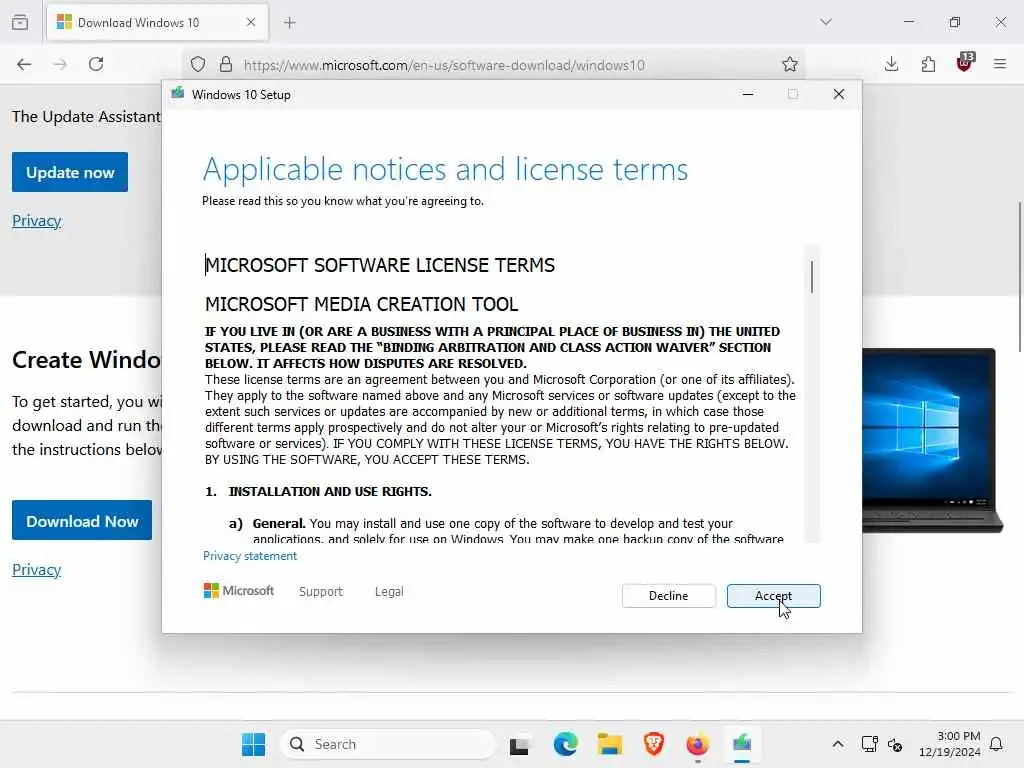Click the network display tray icon

(869, 744)
